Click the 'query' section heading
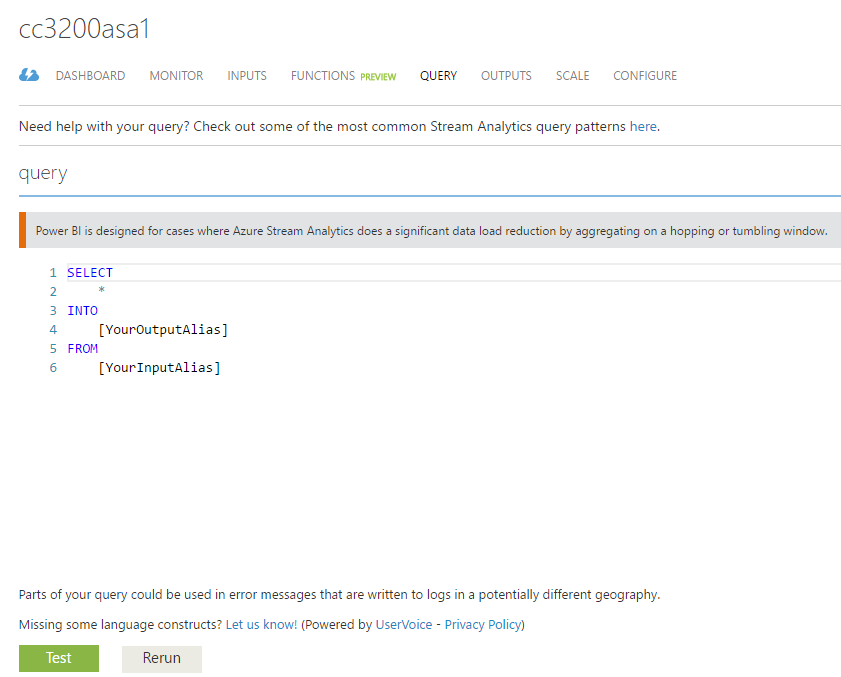The image size is (841, 677). pyautogui.click(x=43, y=173)
